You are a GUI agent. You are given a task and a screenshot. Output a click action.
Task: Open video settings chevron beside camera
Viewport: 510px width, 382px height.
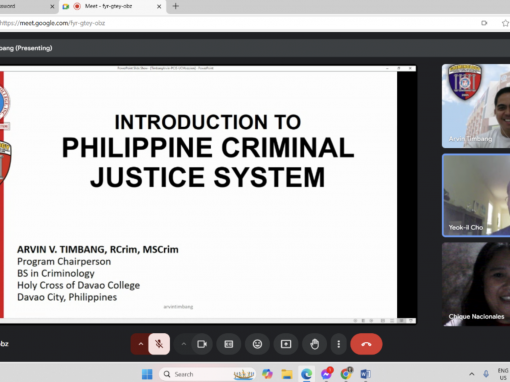tap(184, 344)
